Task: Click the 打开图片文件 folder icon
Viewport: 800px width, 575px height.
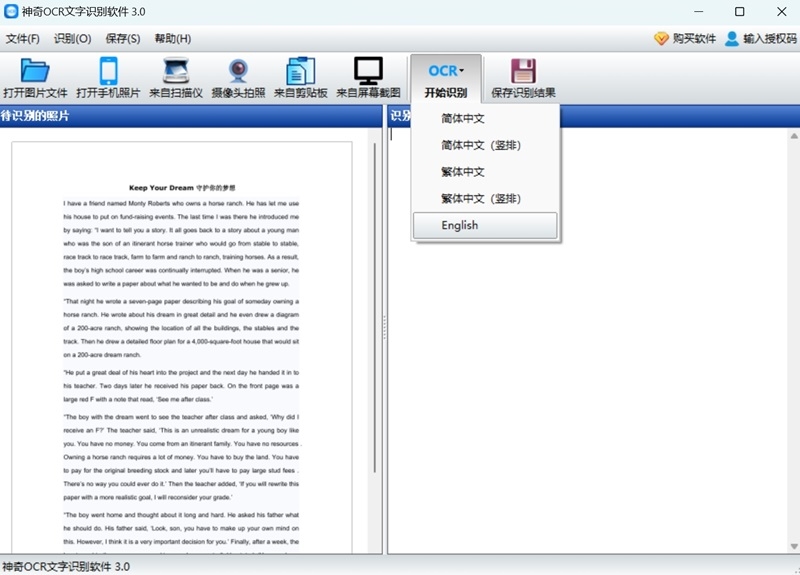Action: (x=35, y=71)
